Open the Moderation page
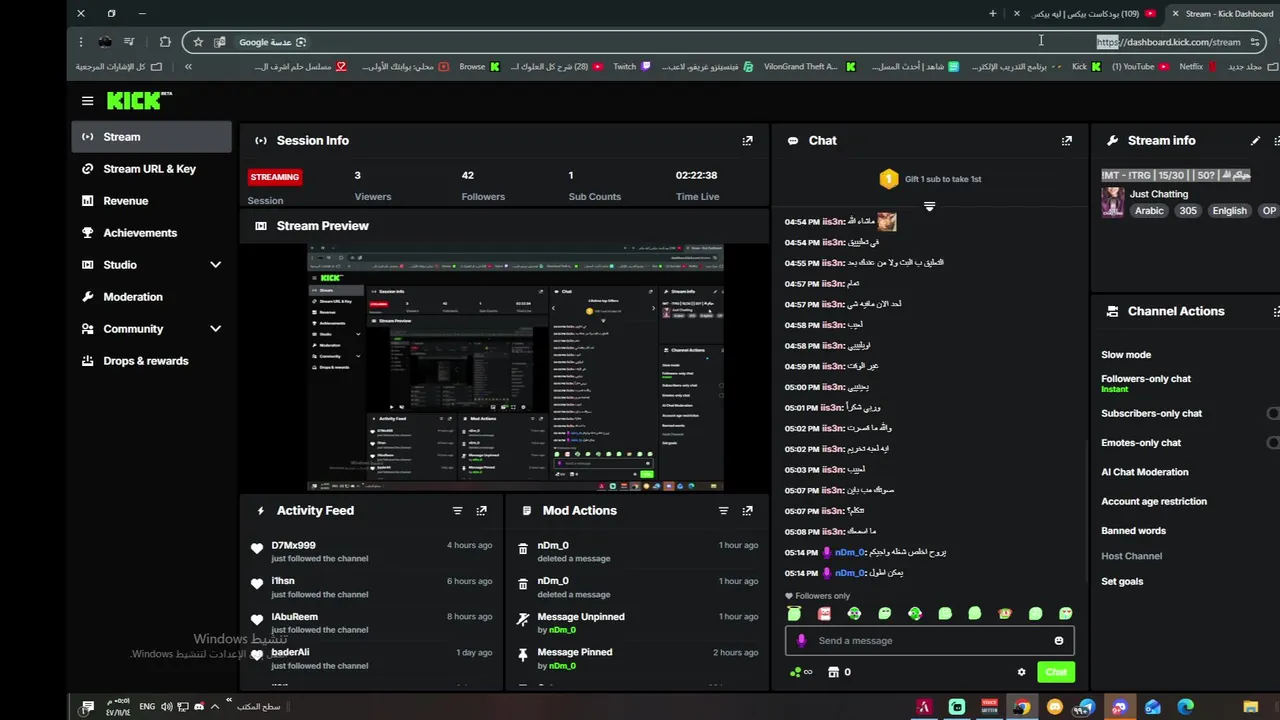 [152, 297]
